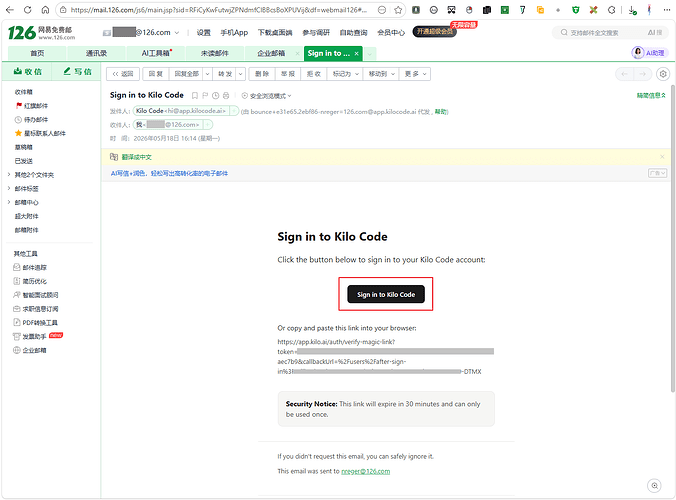Open 红旗邮件 flagged mail folder
This screenshot has width=676, height=500.
[x=36, y=106]
